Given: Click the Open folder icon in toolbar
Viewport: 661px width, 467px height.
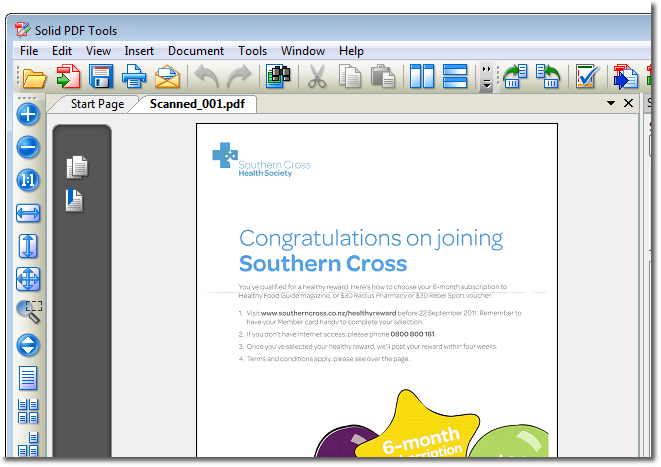Looking at the screenshot, I should pos(34,78).
